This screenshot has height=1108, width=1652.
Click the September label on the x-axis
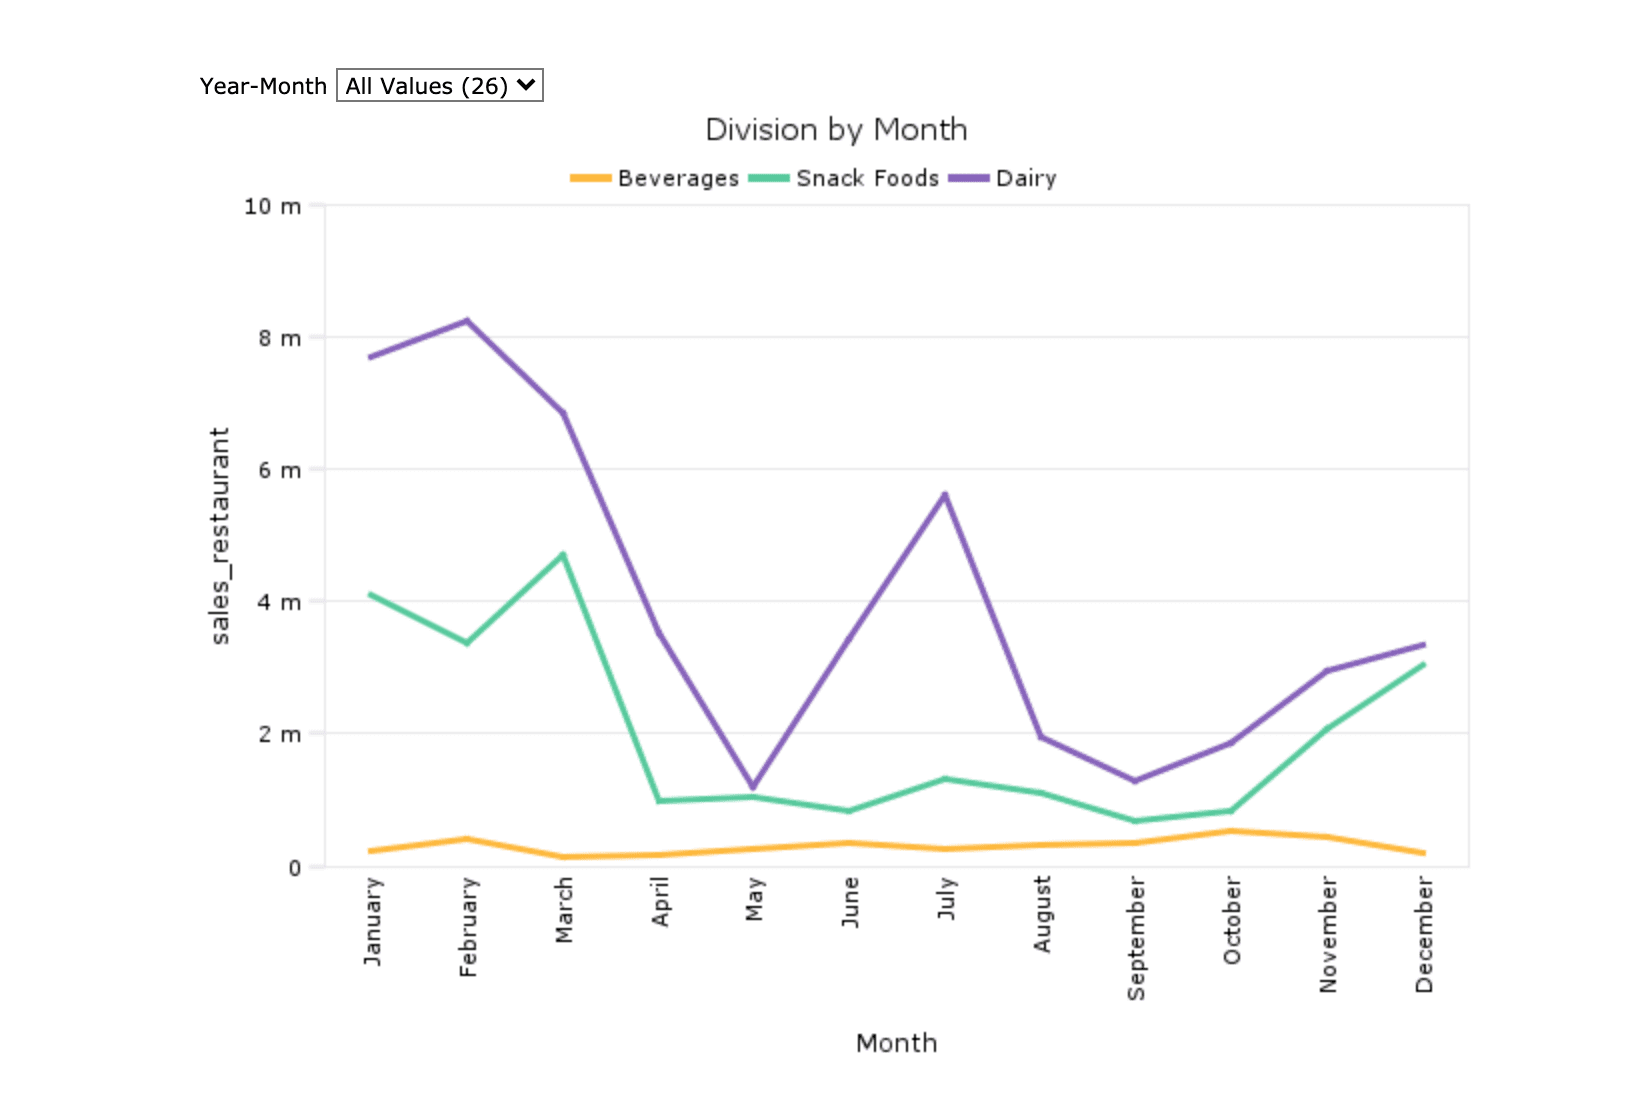click(x=1136, y=938)
